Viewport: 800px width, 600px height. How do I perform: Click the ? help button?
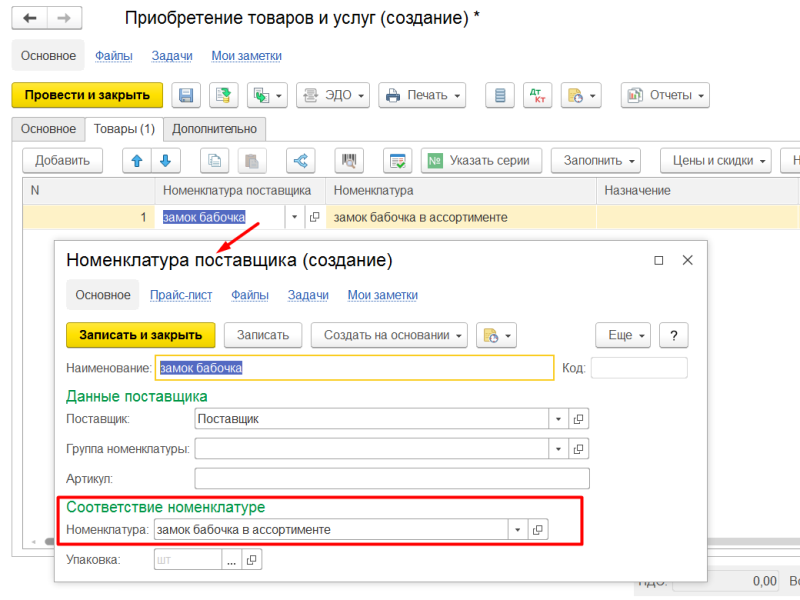coord(673,335)
